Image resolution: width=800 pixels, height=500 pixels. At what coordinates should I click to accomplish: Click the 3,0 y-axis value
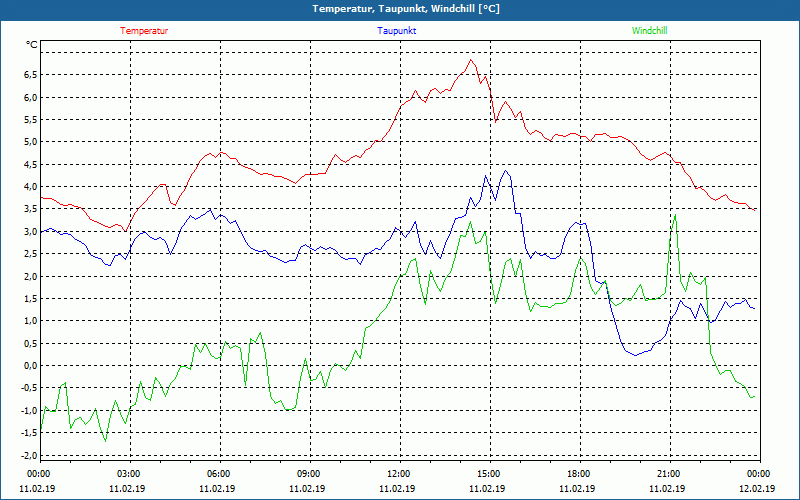[31, 232]
